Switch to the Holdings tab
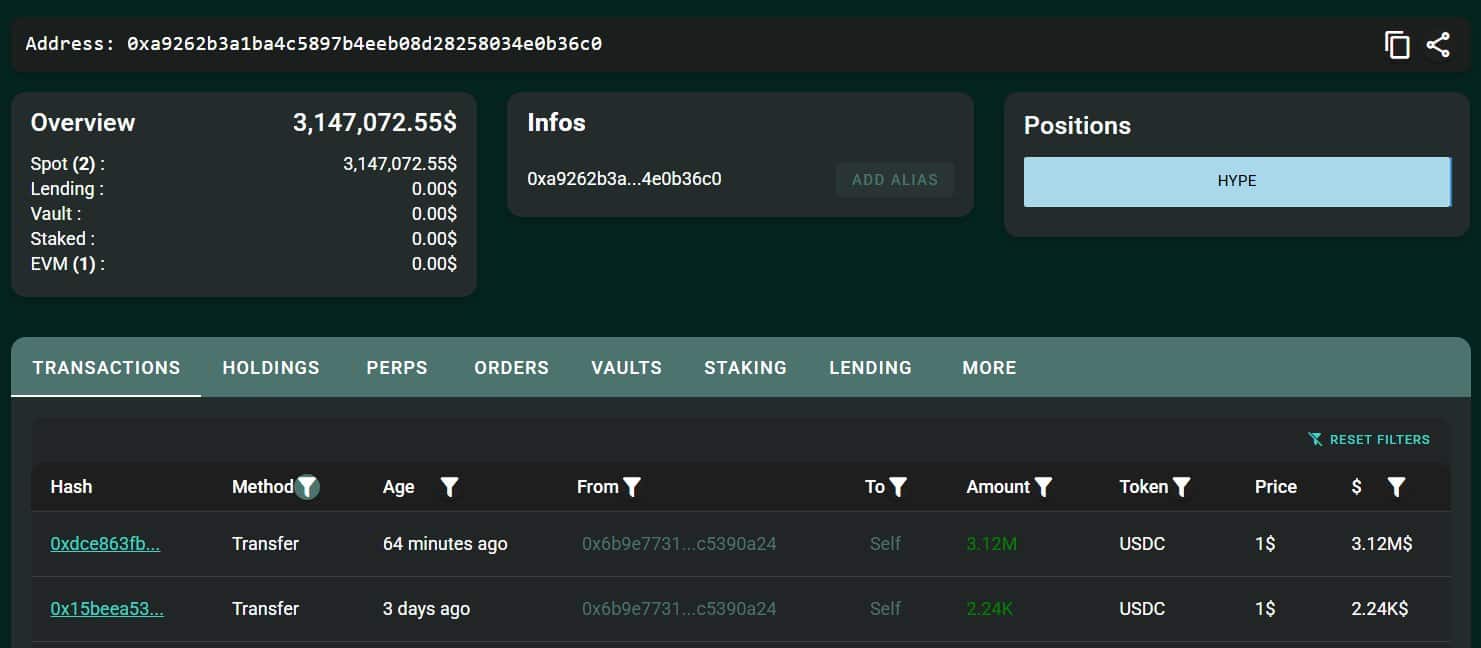This screenshot has width=1481, height=648. [271, 368]
